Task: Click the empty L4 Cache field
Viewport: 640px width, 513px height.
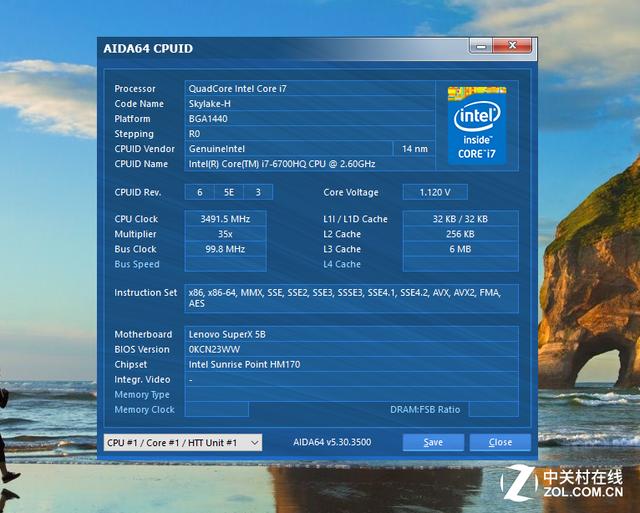Action: coord(460,264)
